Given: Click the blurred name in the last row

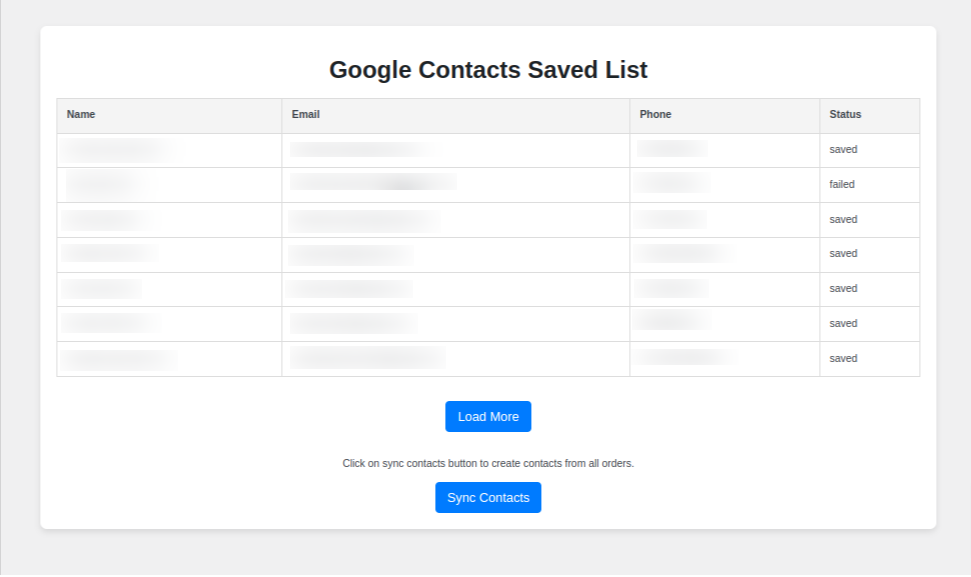Looking at the screenshot, I should coord(119,359).
